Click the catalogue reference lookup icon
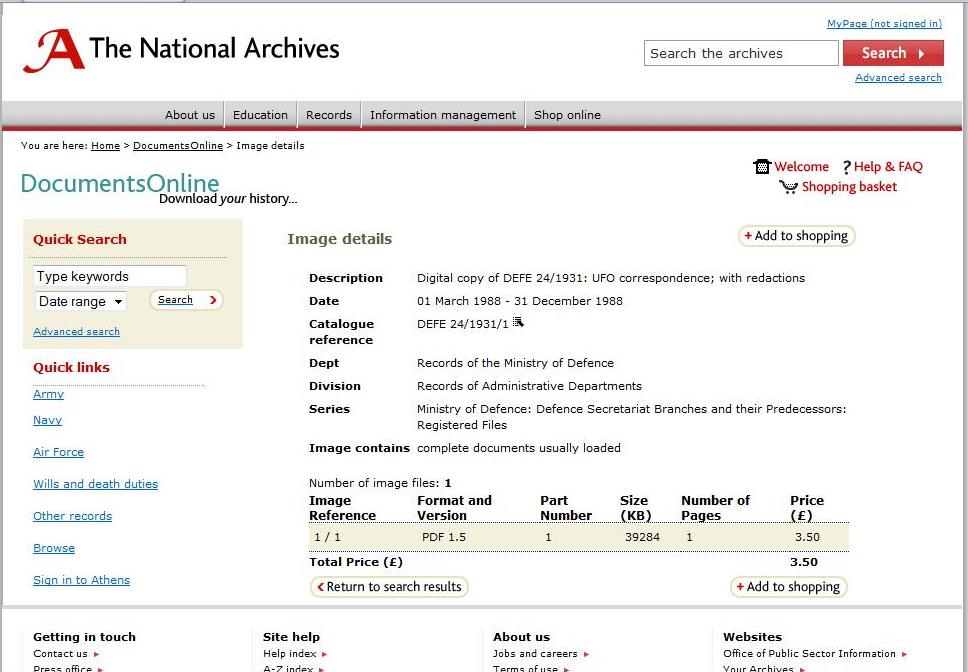This screenshot has width=968, height=672. 518,322
